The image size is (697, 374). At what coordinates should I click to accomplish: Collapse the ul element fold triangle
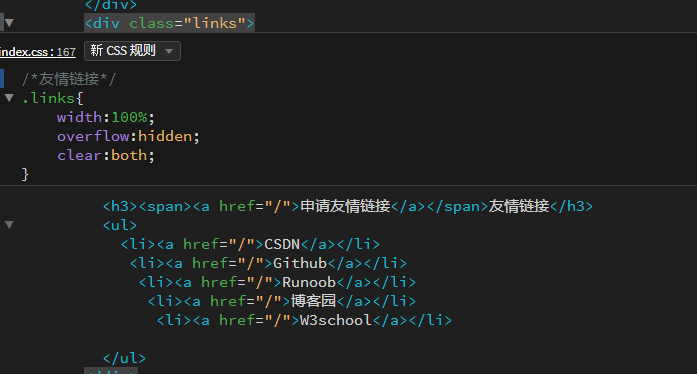pyautogui.click(x=9, y=225)
